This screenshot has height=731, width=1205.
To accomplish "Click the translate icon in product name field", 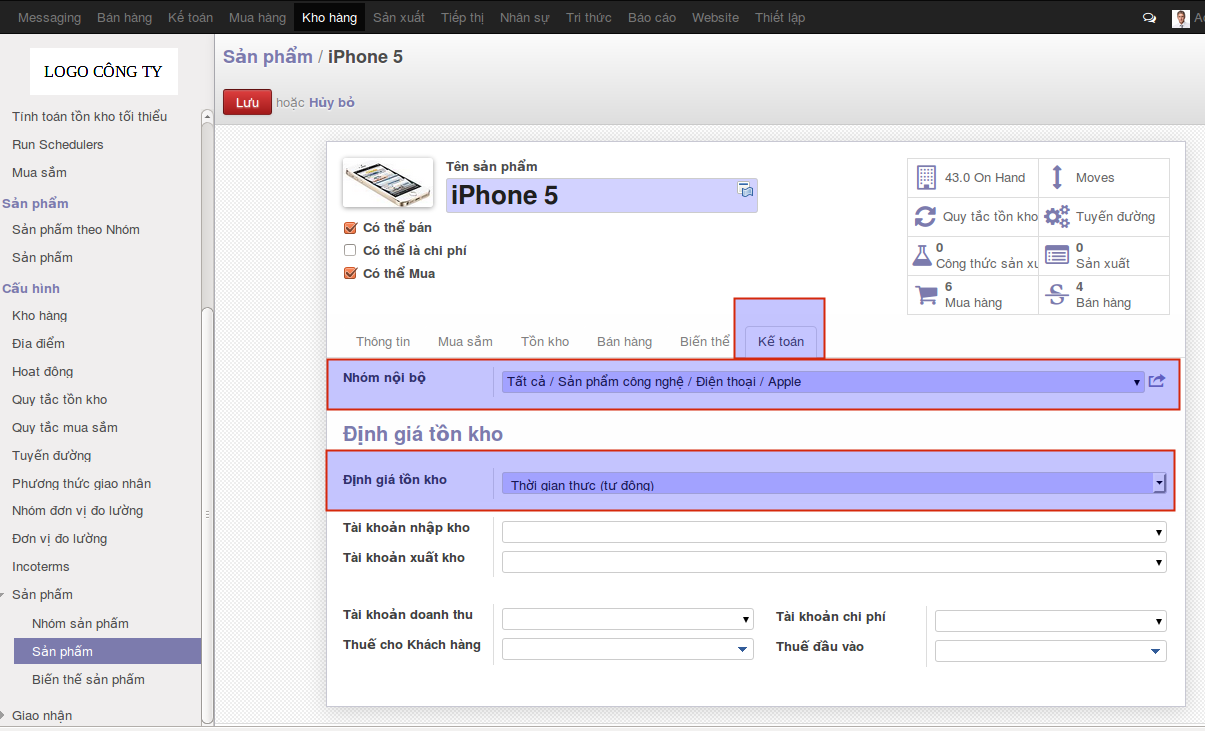I will coord(745,189).
